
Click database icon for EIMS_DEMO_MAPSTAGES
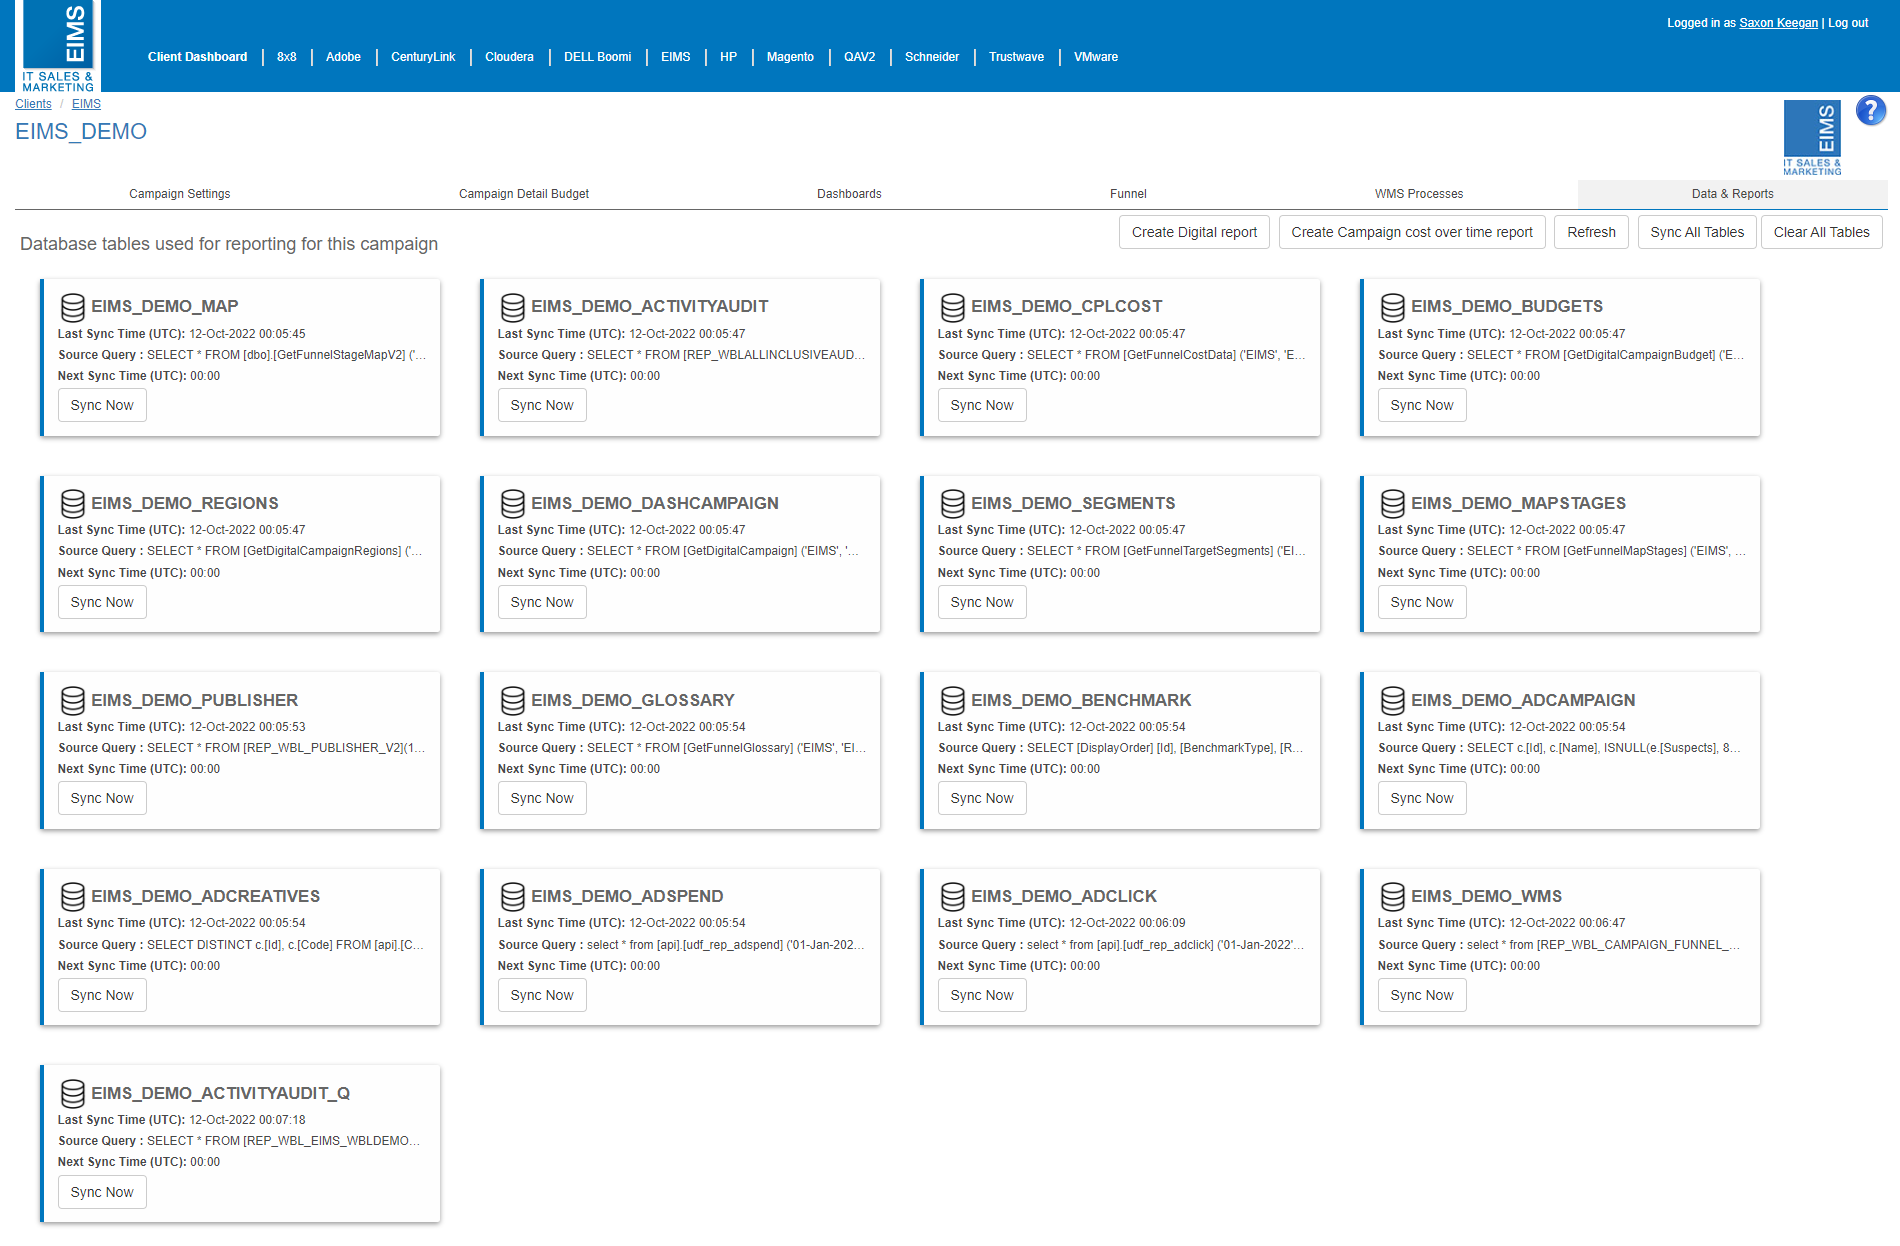pyautogui.click(x=1392, y=504)
